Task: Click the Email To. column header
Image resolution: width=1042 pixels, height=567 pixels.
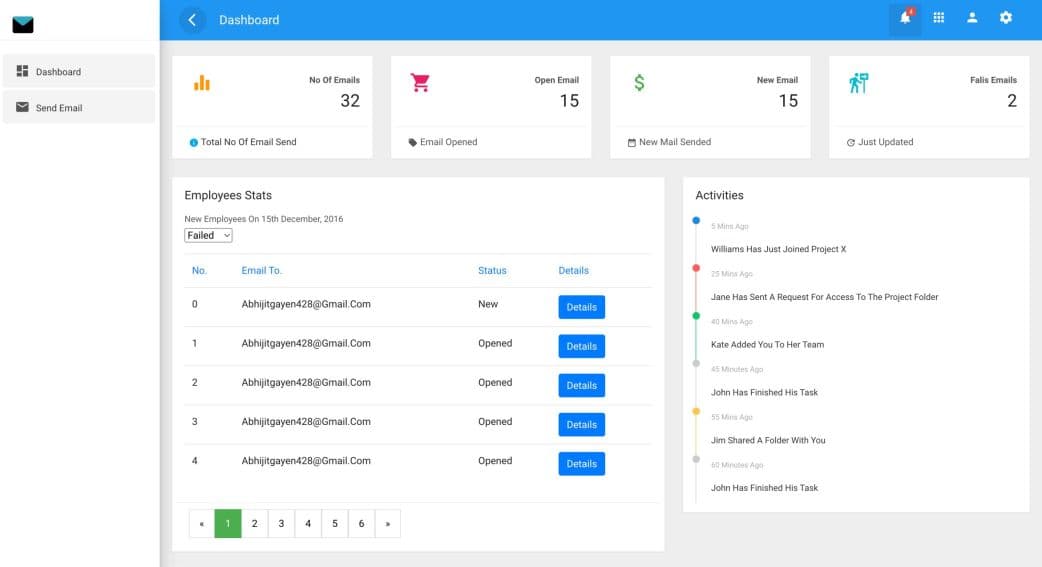Action: tap(262, 271)
